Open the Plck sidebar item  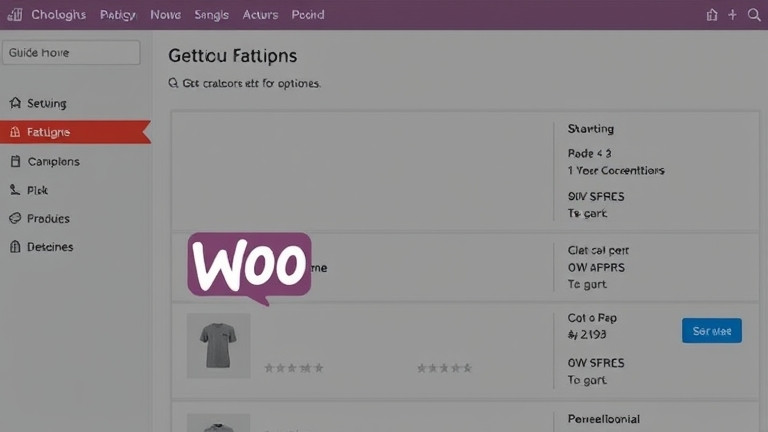[37, 190]
